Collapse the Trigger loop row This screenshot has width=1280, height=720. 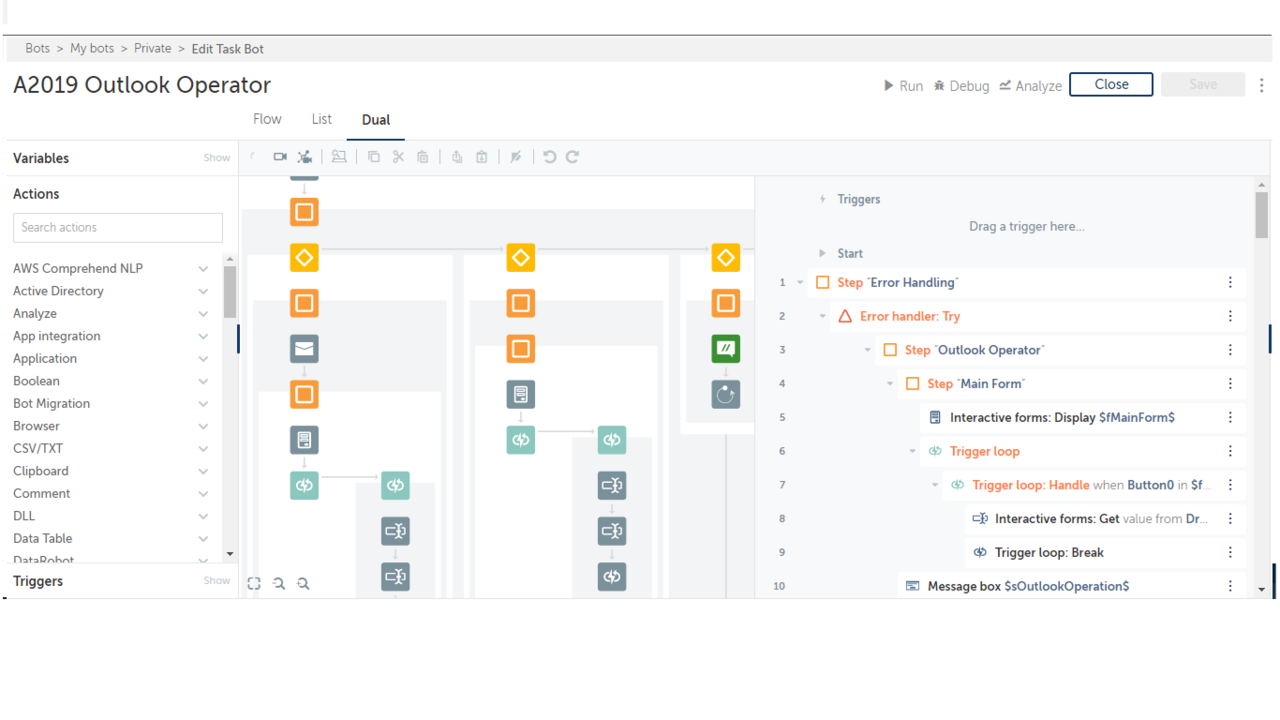[912, 451]
